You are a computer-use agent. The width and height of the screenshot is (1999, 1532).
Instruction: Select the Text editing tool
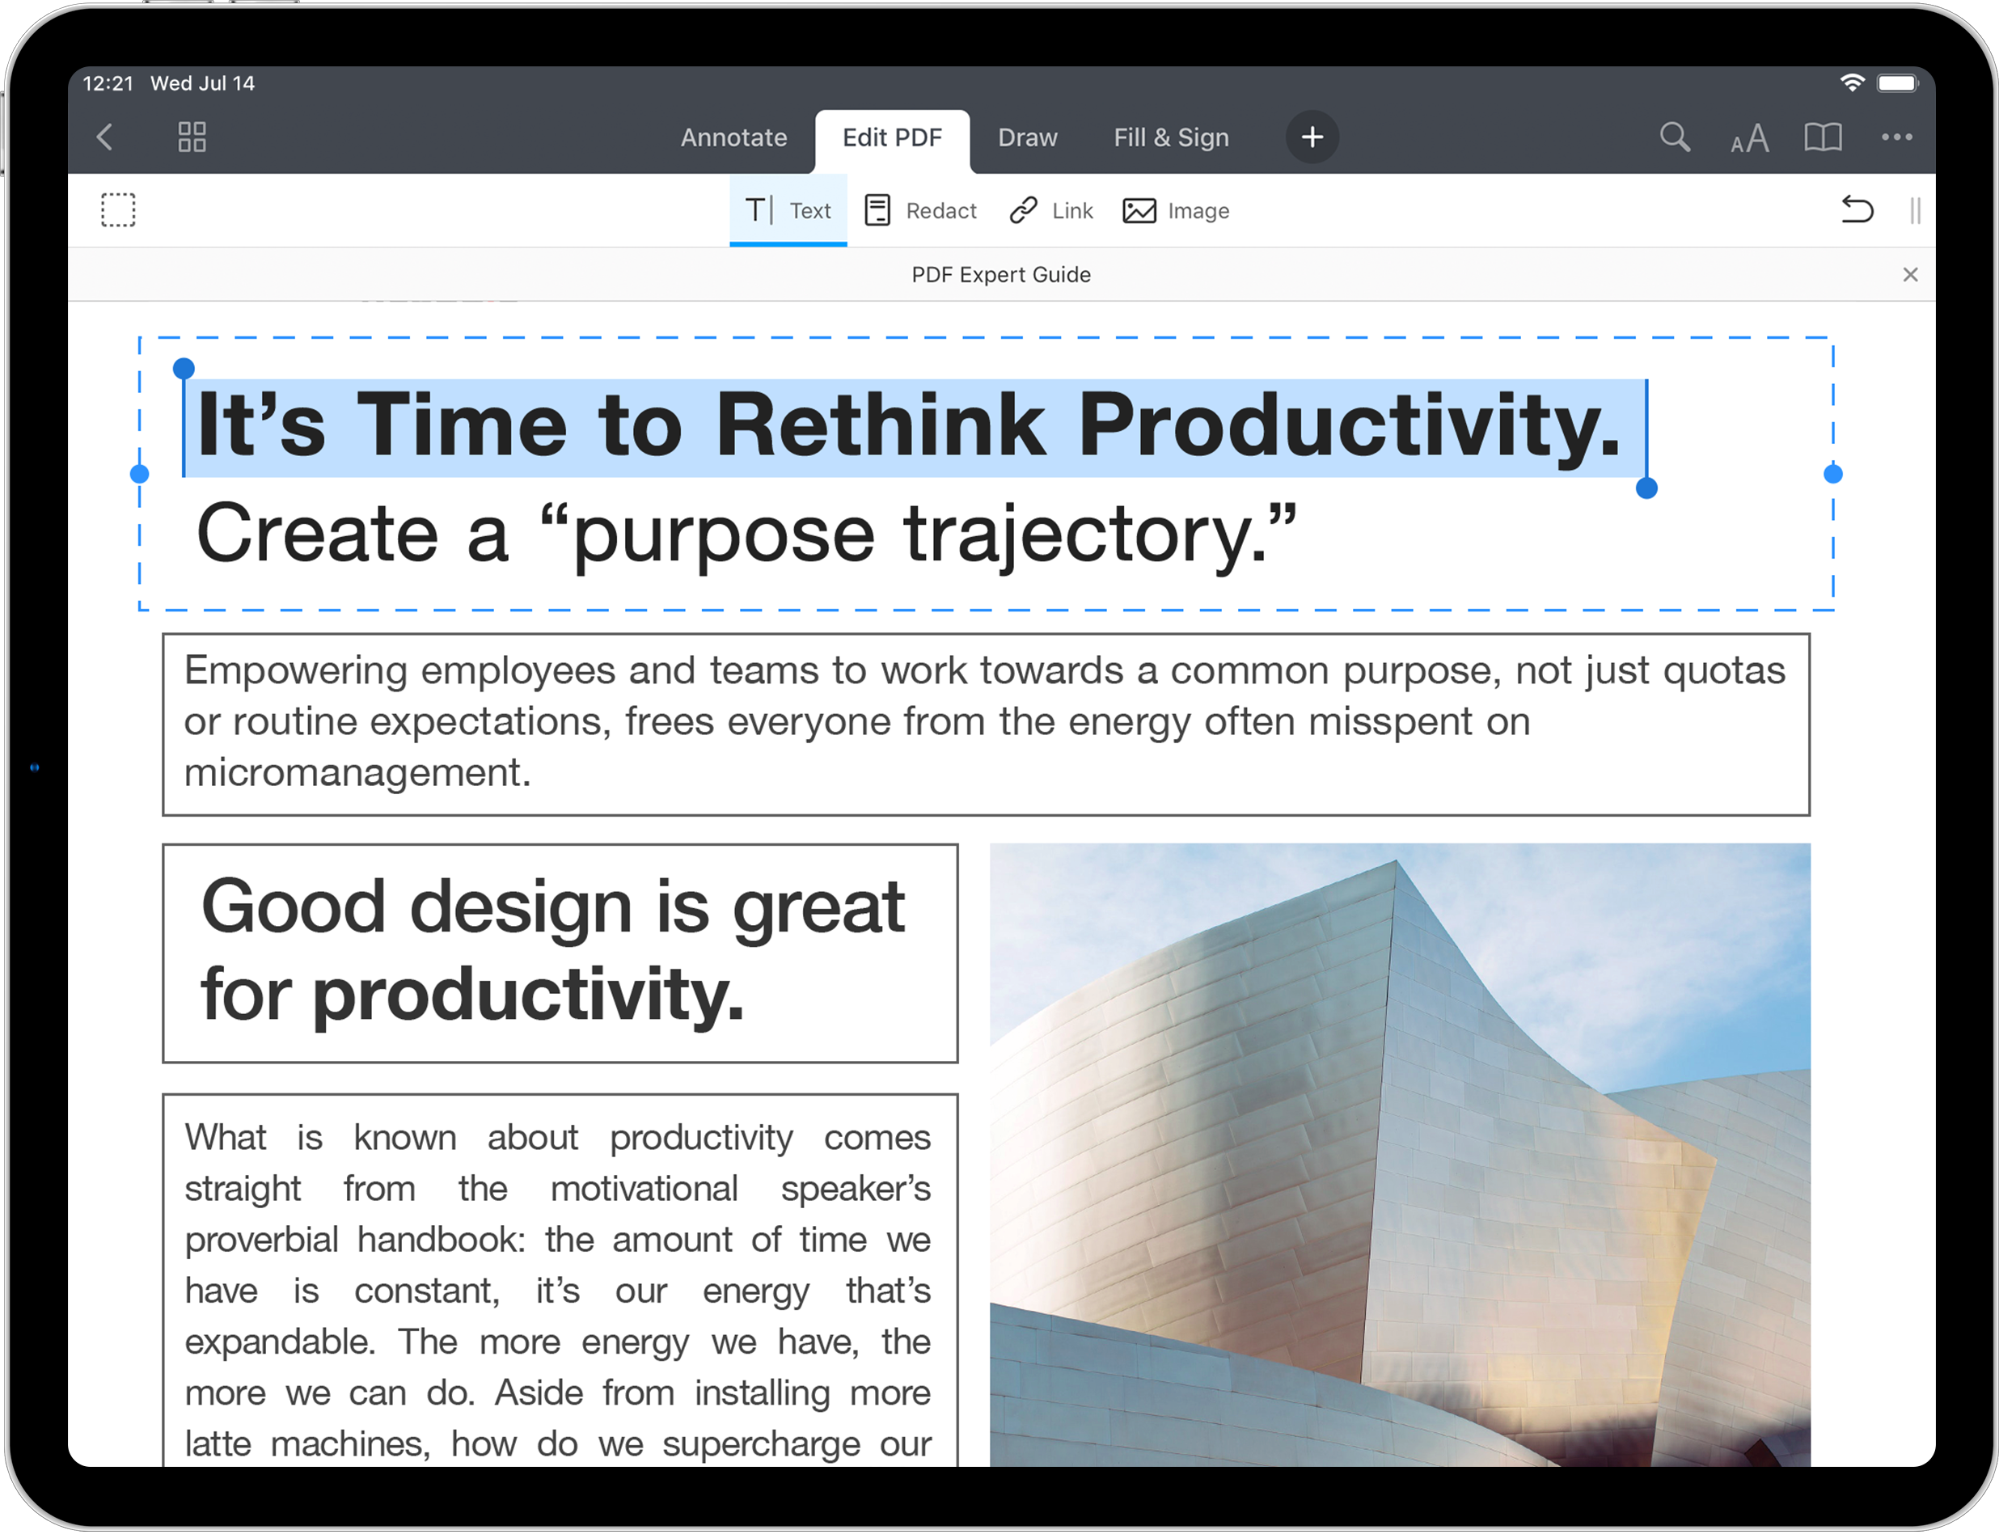click(x=789, y=209)
